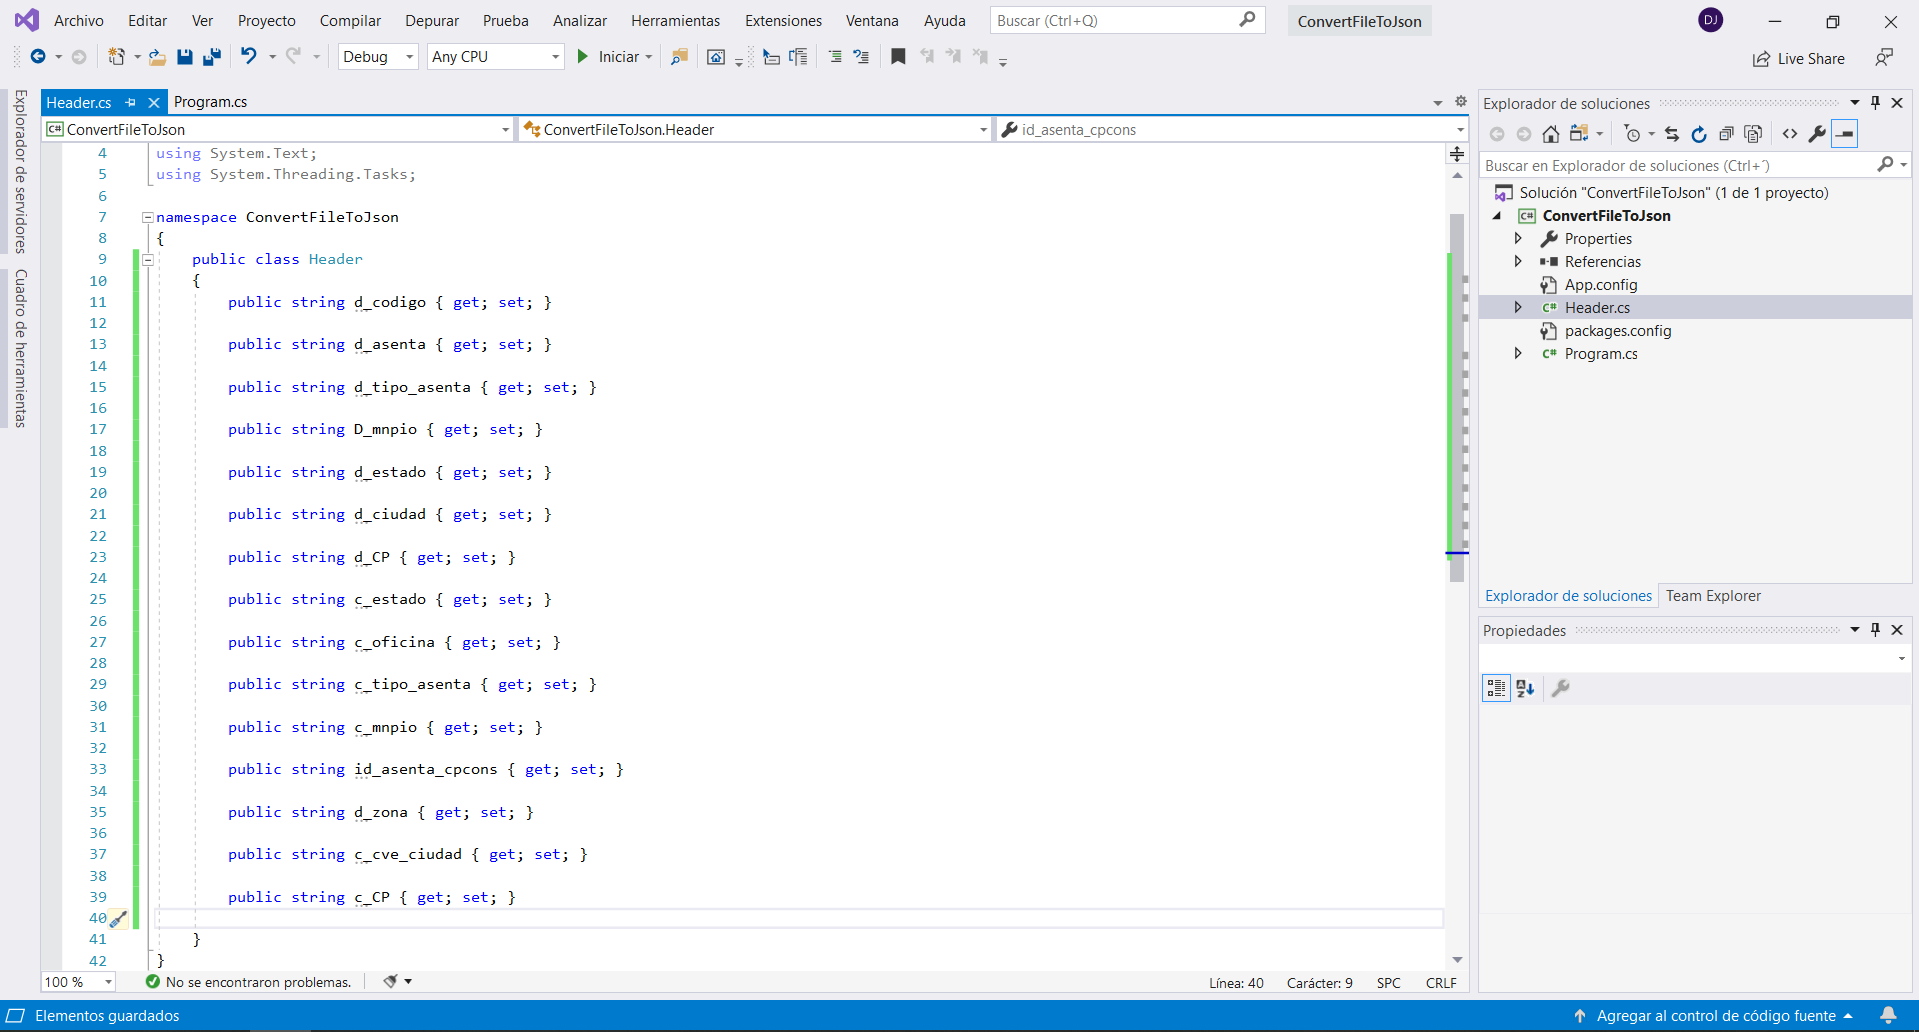This screenshot has height=1032, width=1919.
Task: Switch to the Program.cs tab
Action: pos(210,102)
